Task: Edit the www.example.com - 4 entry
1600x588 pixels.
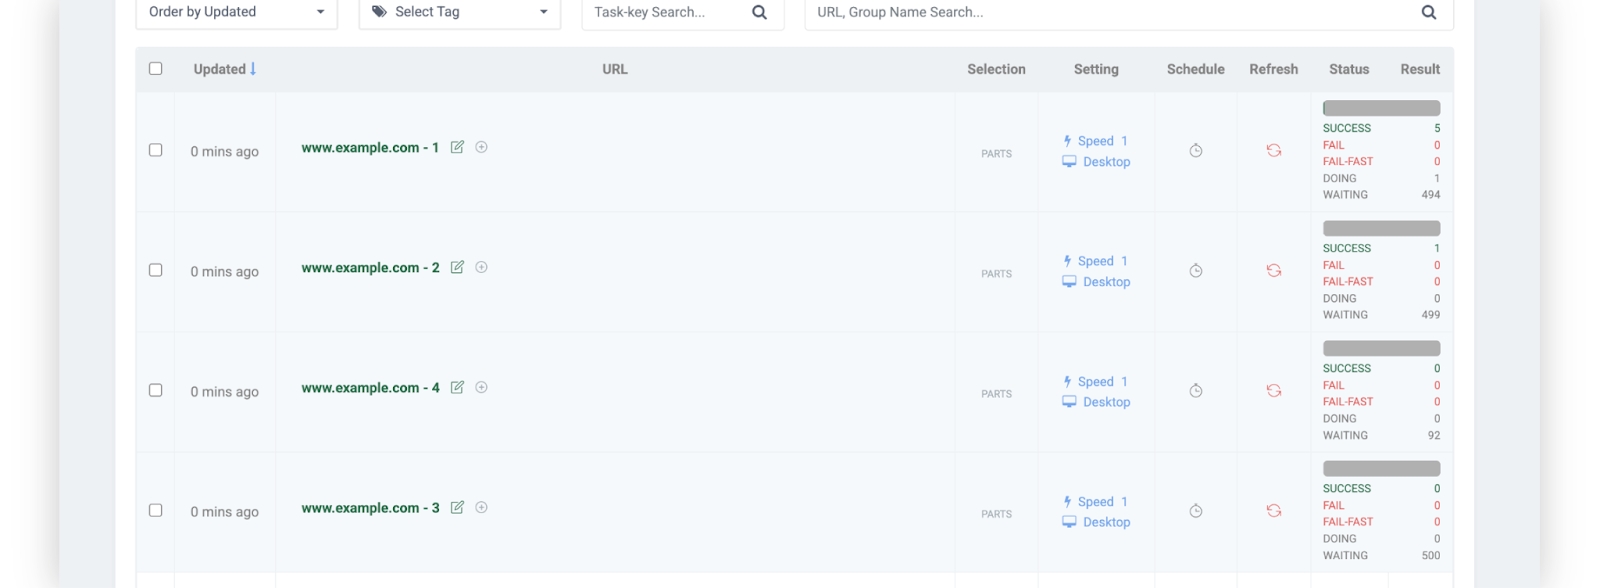Action: point(457,387)
